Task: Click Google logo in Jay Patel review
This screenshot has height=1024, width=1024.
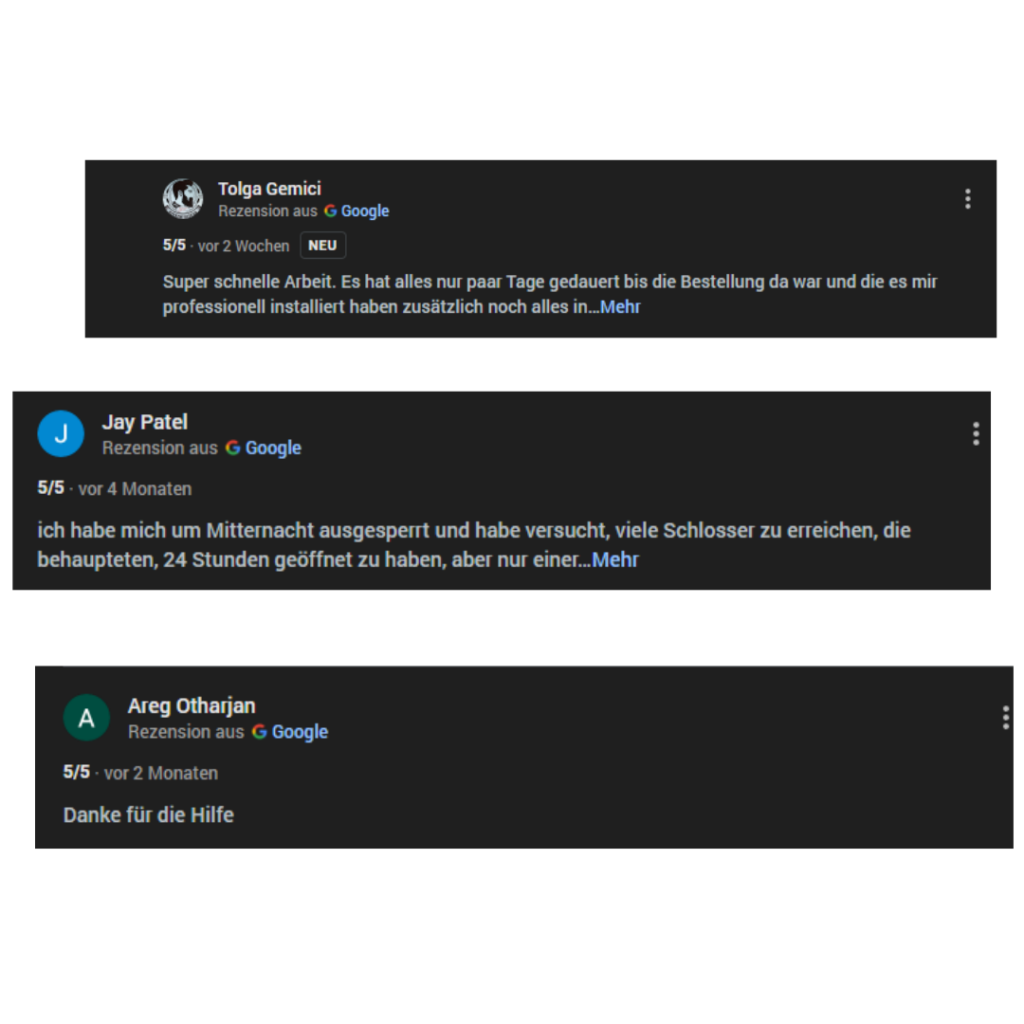Action: click(x=233, y=448)
